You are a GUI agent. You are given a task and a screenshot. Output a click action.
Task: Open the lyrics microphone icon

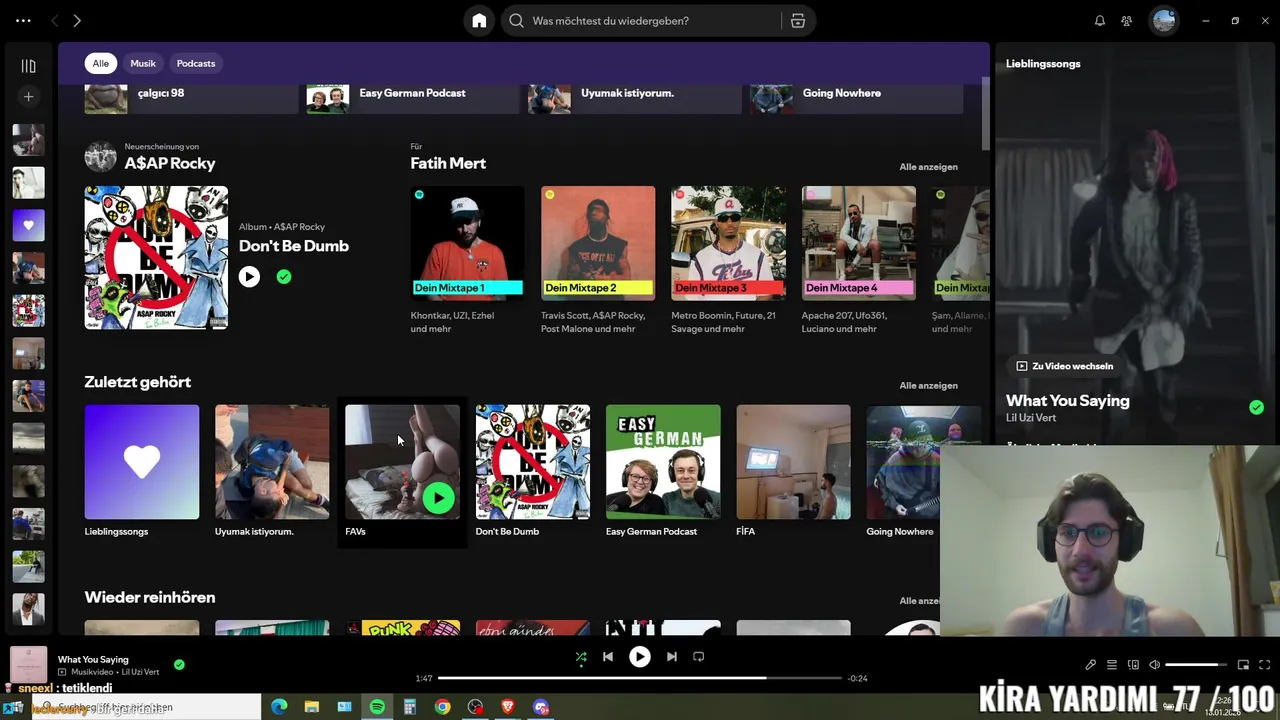coord(1091,665)
